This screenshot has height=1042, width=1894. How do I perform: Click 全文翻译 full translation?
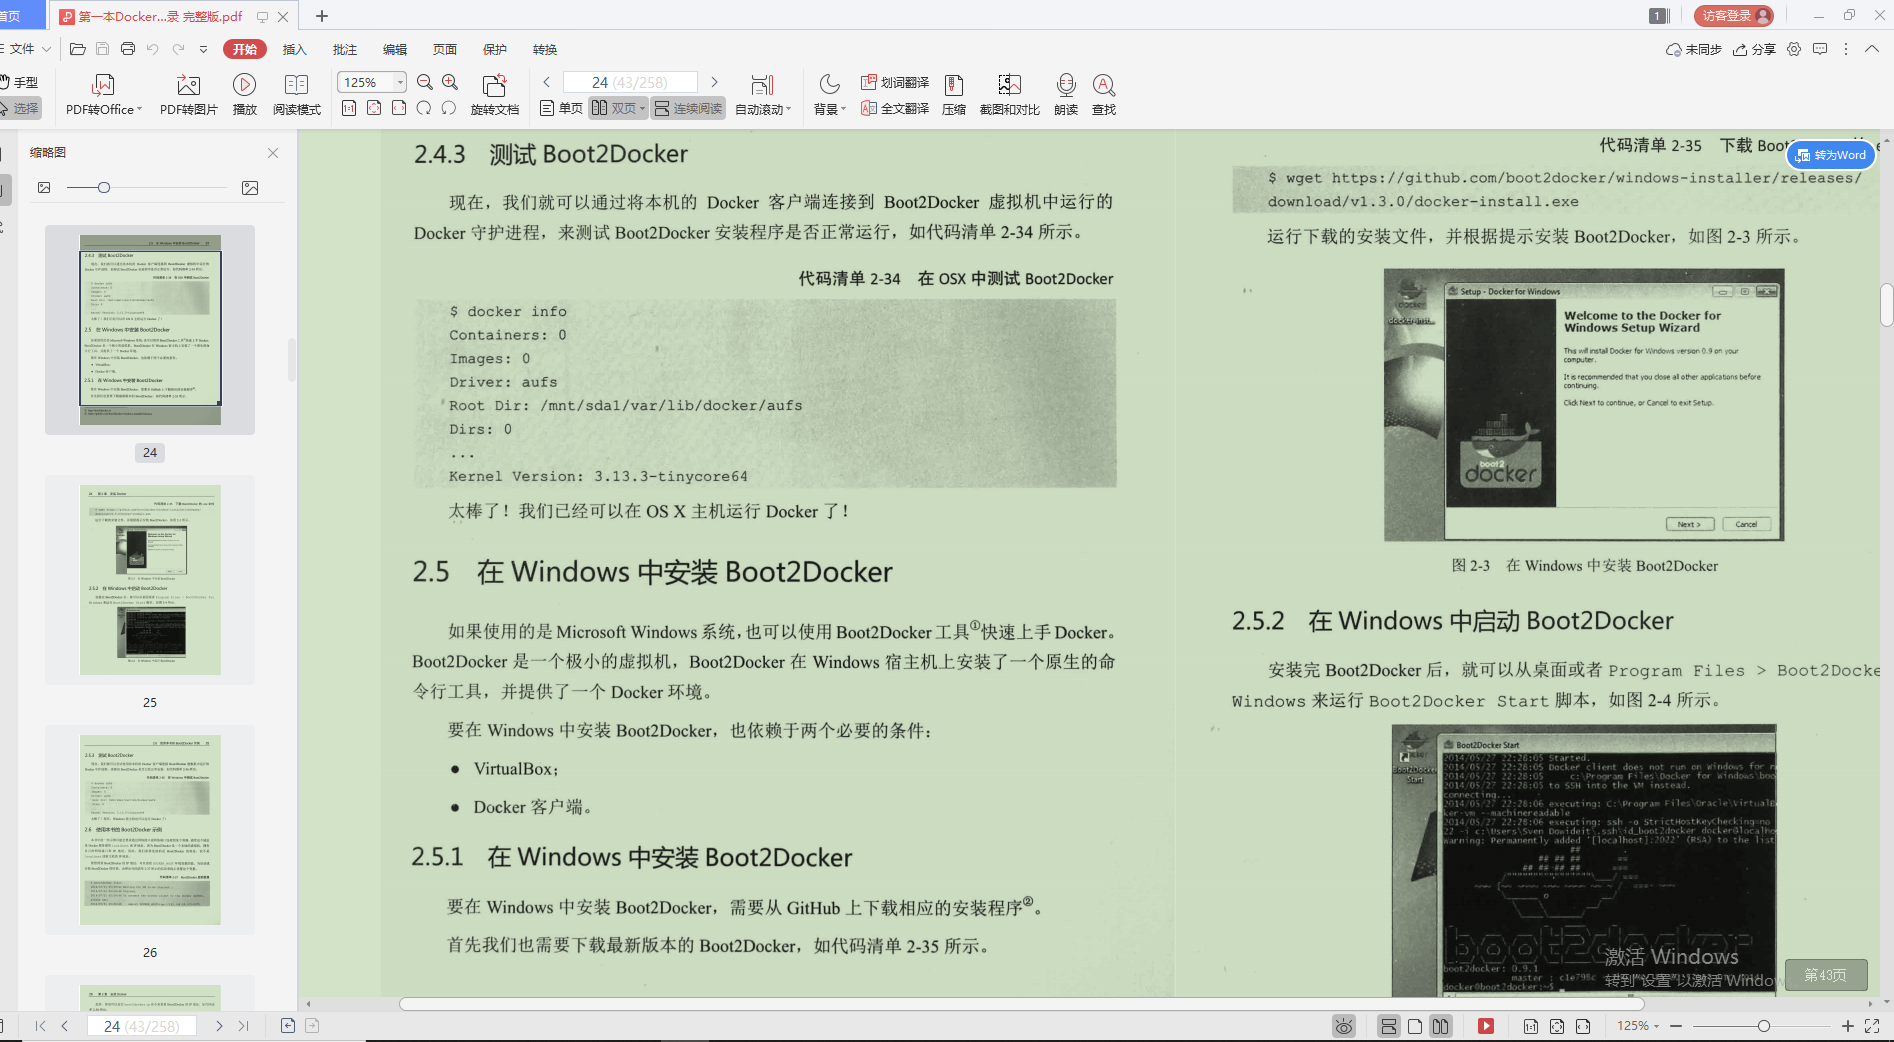[x=895, y=108]
